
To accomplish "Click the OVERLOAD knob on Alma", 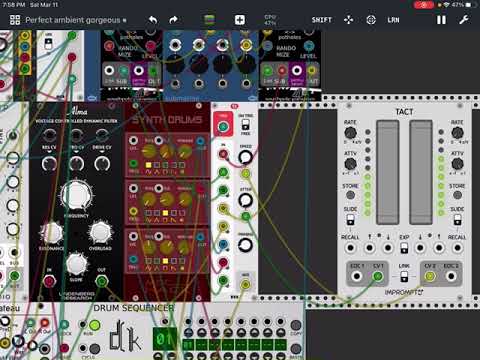I will click(100, 232).
